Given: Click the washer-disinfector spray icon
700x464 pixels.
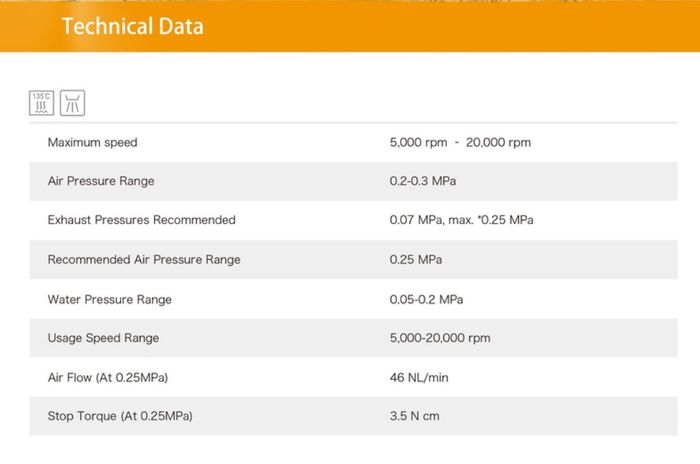Looking at the screenshot, I should click(72, 102).
